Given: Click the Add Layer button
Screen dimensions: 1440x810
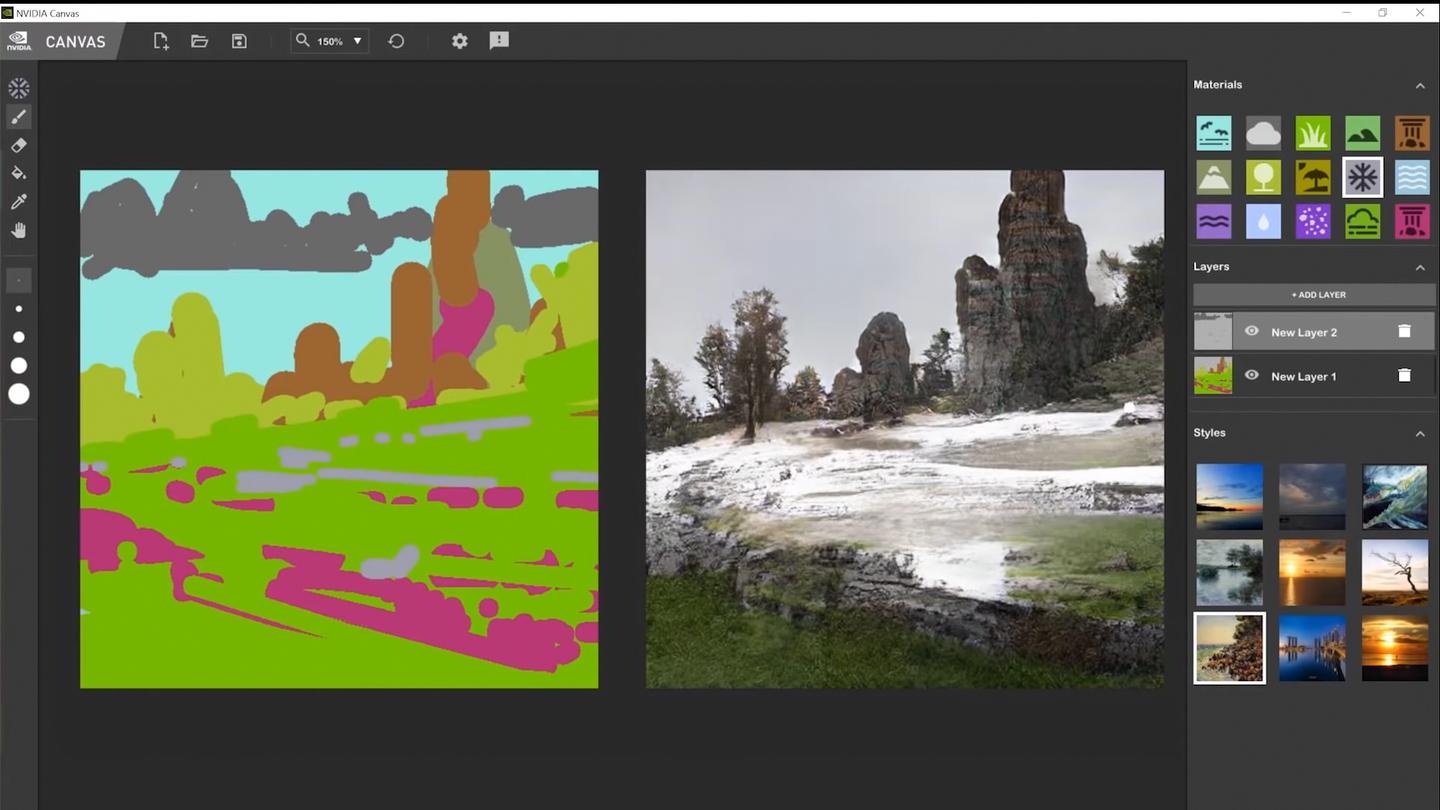Looking at the screenshot, I should 1314,295.
